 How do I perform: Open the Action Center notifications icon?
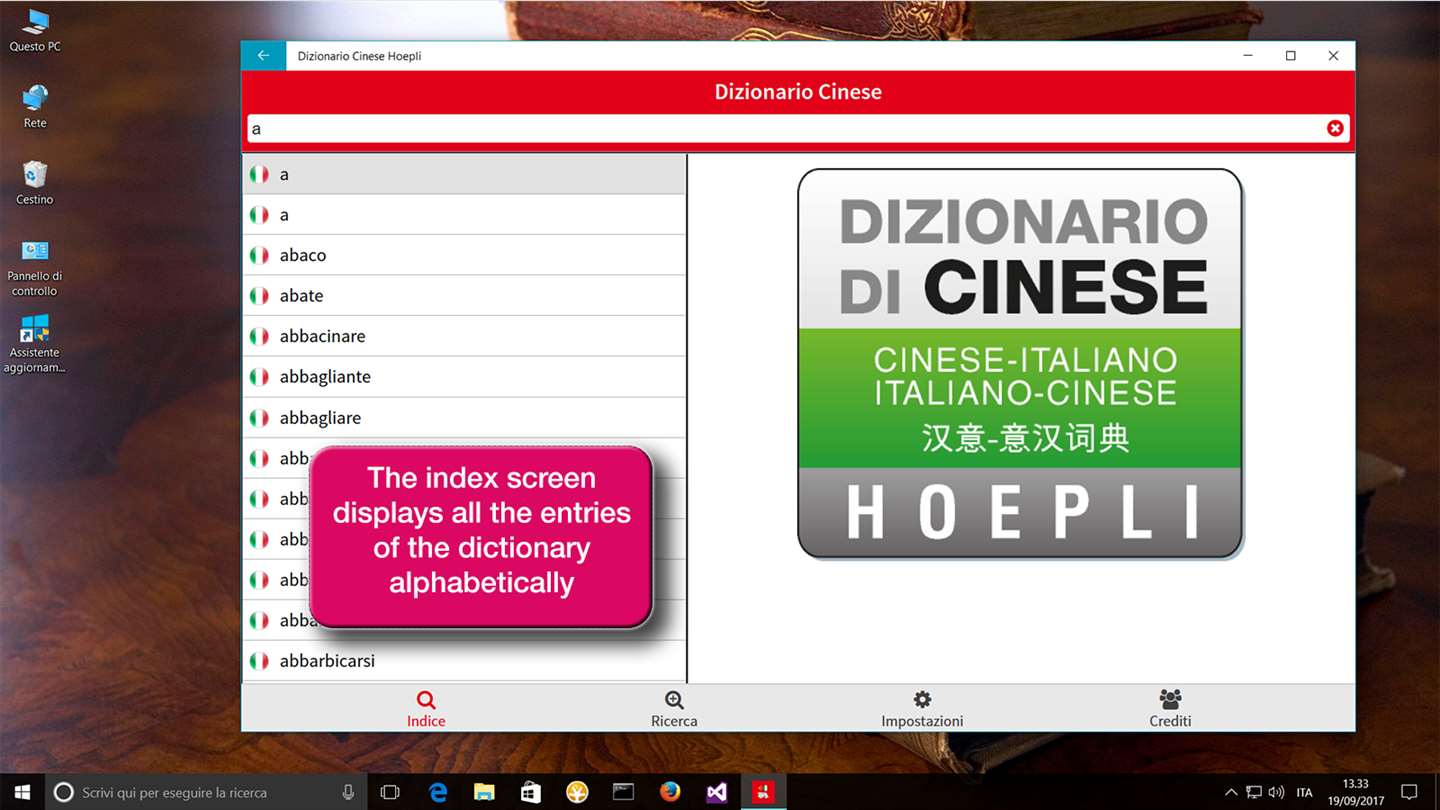pyautogui.click(x=1409, y=792)
